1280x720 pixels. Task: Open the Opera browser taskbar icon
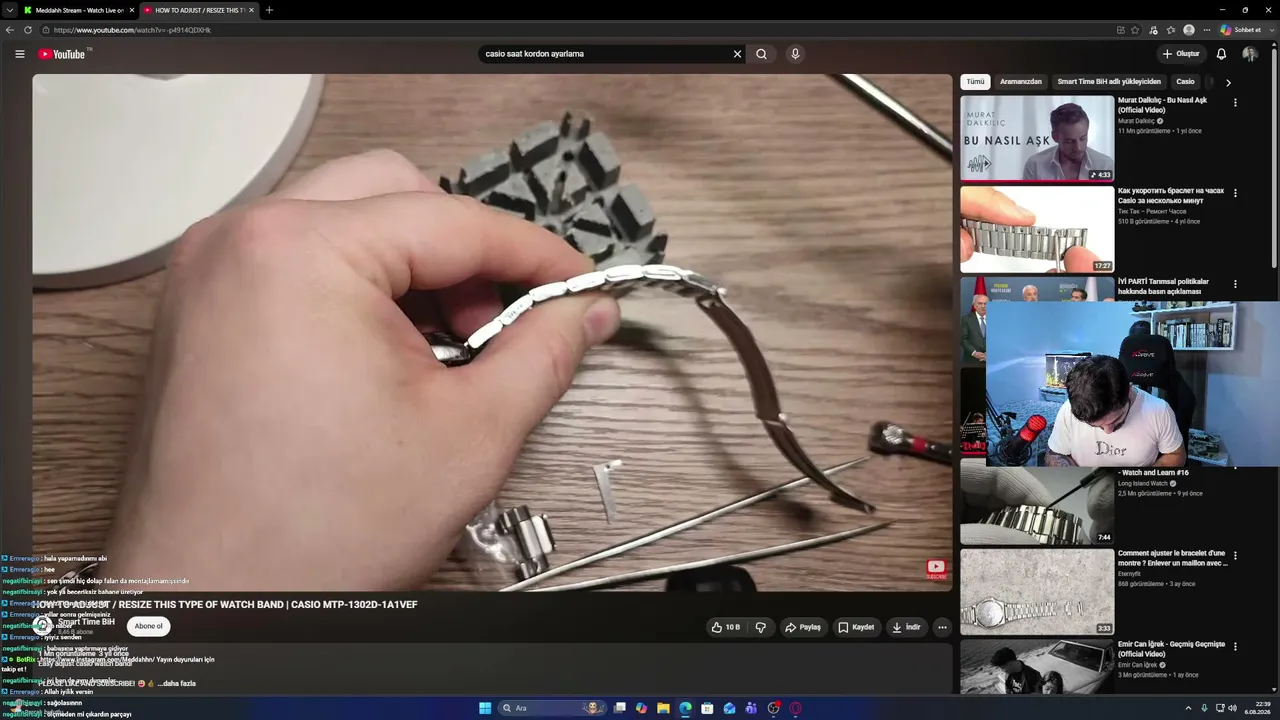pos(796,708)
